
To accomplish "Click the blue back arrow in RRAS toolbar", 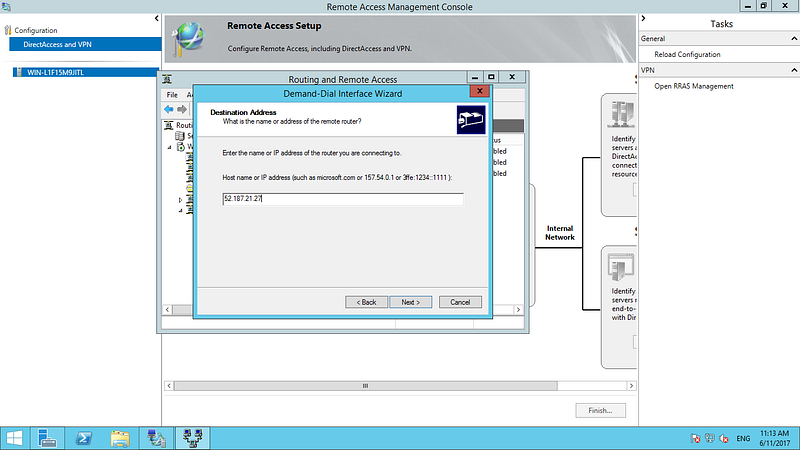I will 169,109.
